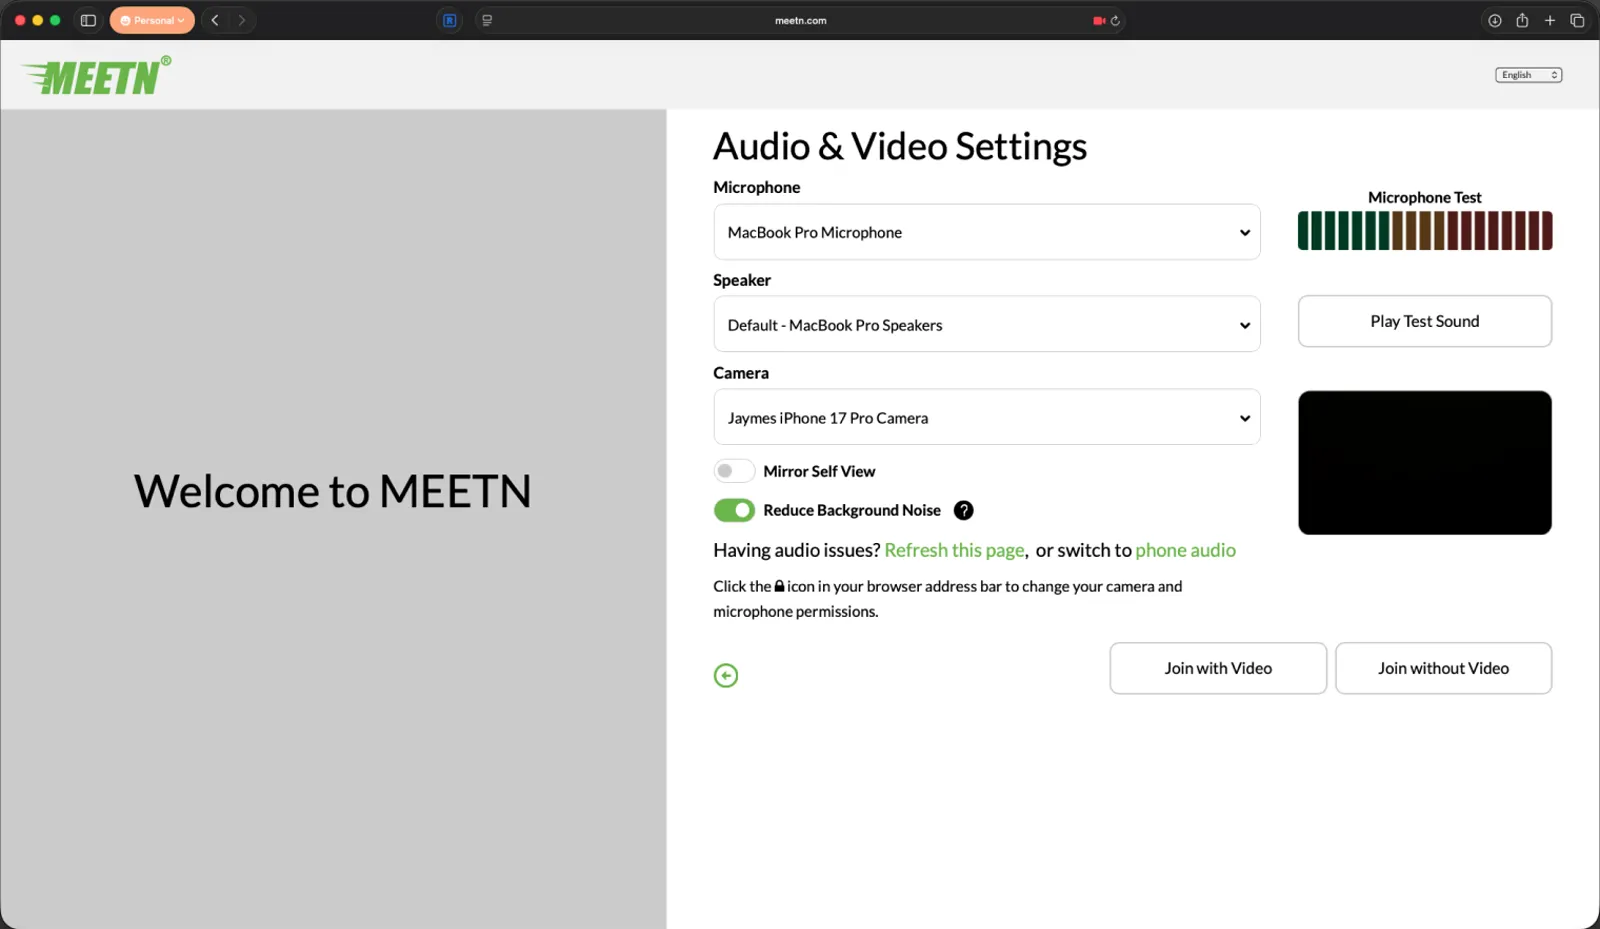Open the English language selector
Screen dimensions: 1600x929
(1529, 75)
